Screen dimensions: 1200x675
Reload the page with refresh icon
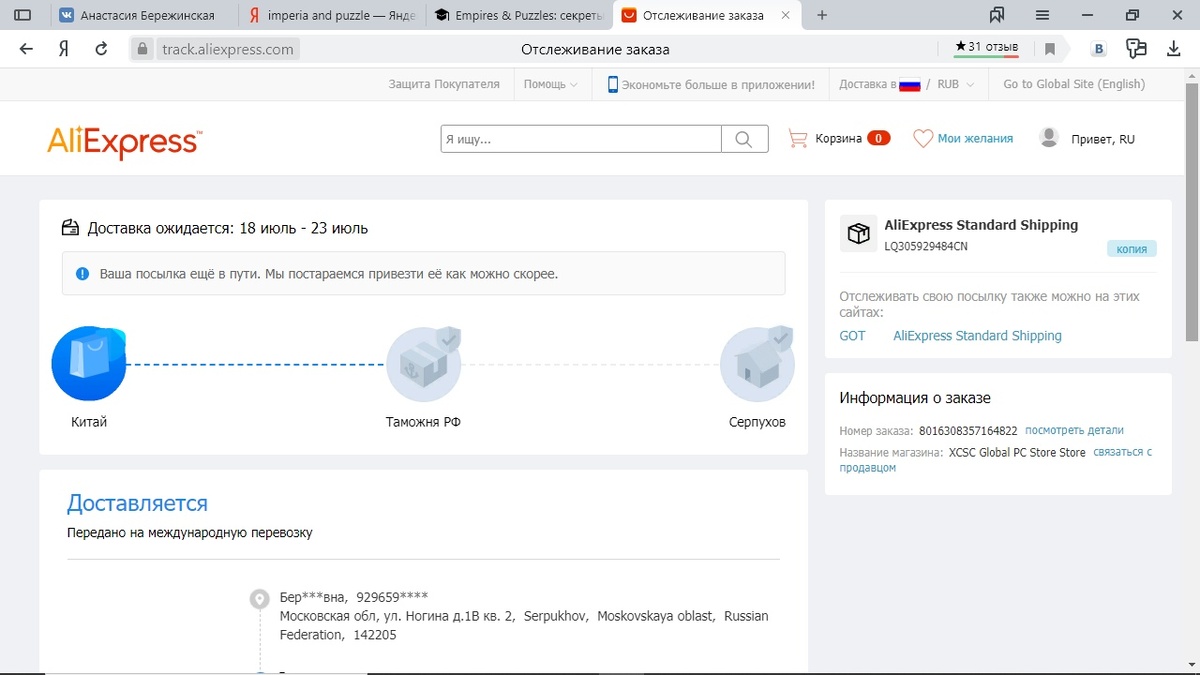pyautogui.click(x=101, y=49)
